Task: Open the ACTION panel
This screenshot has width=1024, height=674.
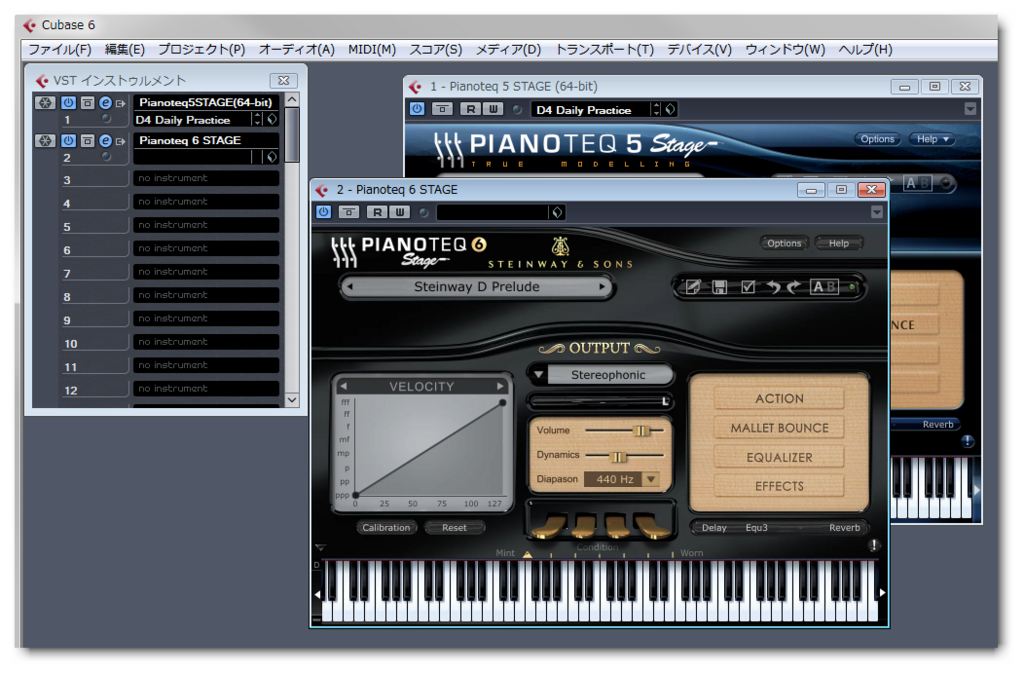Action: [779, 399]
